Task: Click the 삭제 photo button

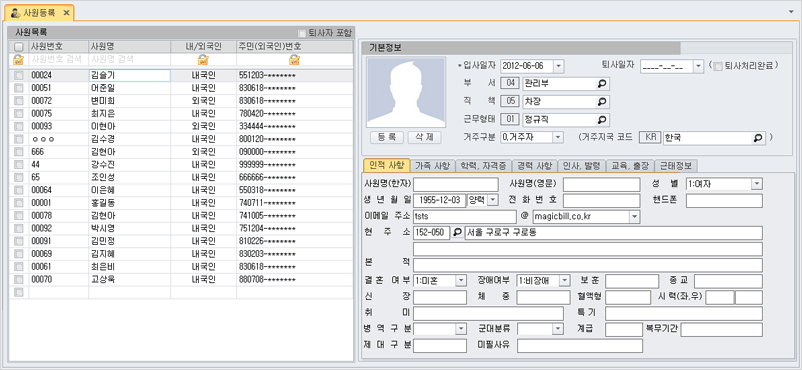Action: click(x=425, y=137)
